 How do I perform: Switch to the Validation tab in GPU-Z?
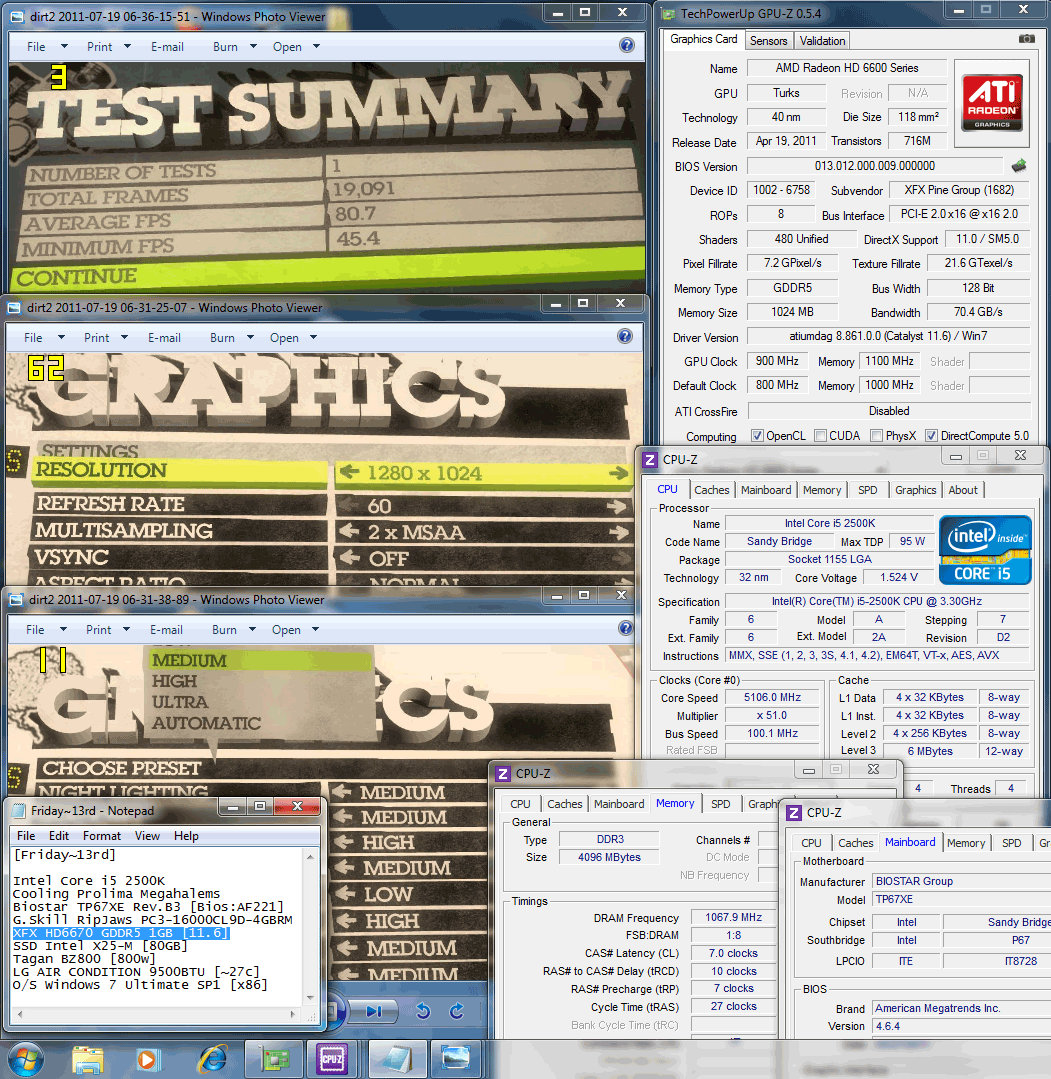click(x=822, y=41)
